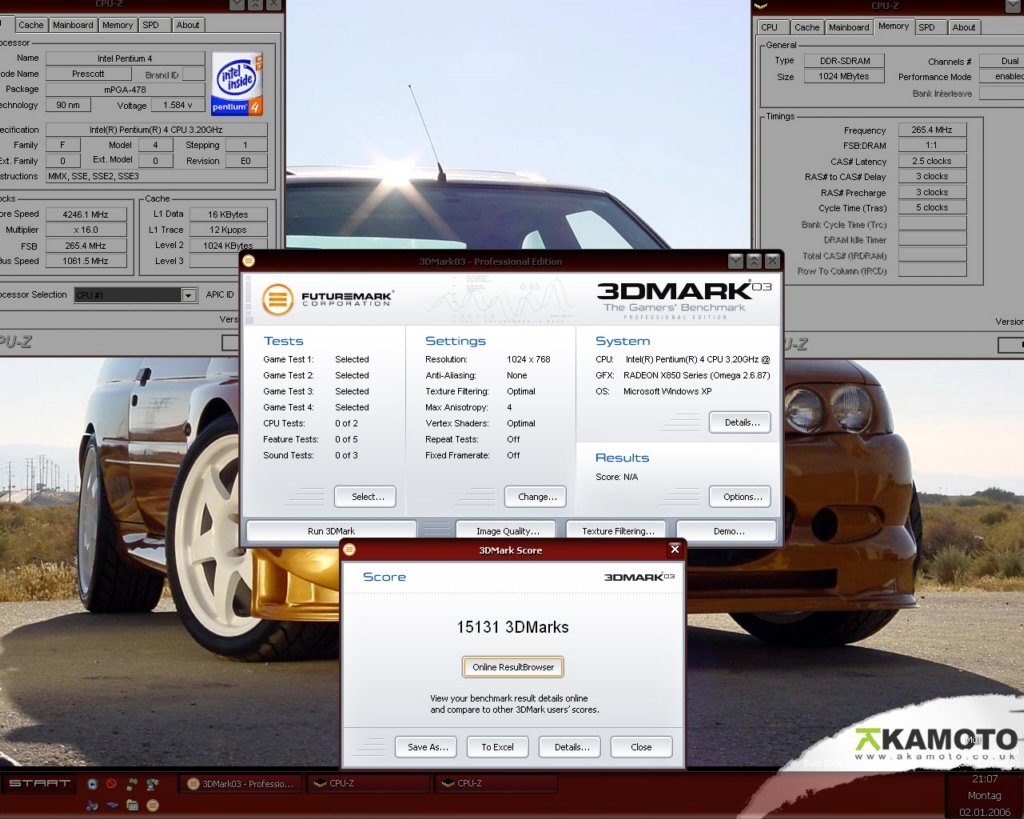The image size is (1024, 819).
Task: Open Image Quality... tool
Action: click(x=507, y=531)
